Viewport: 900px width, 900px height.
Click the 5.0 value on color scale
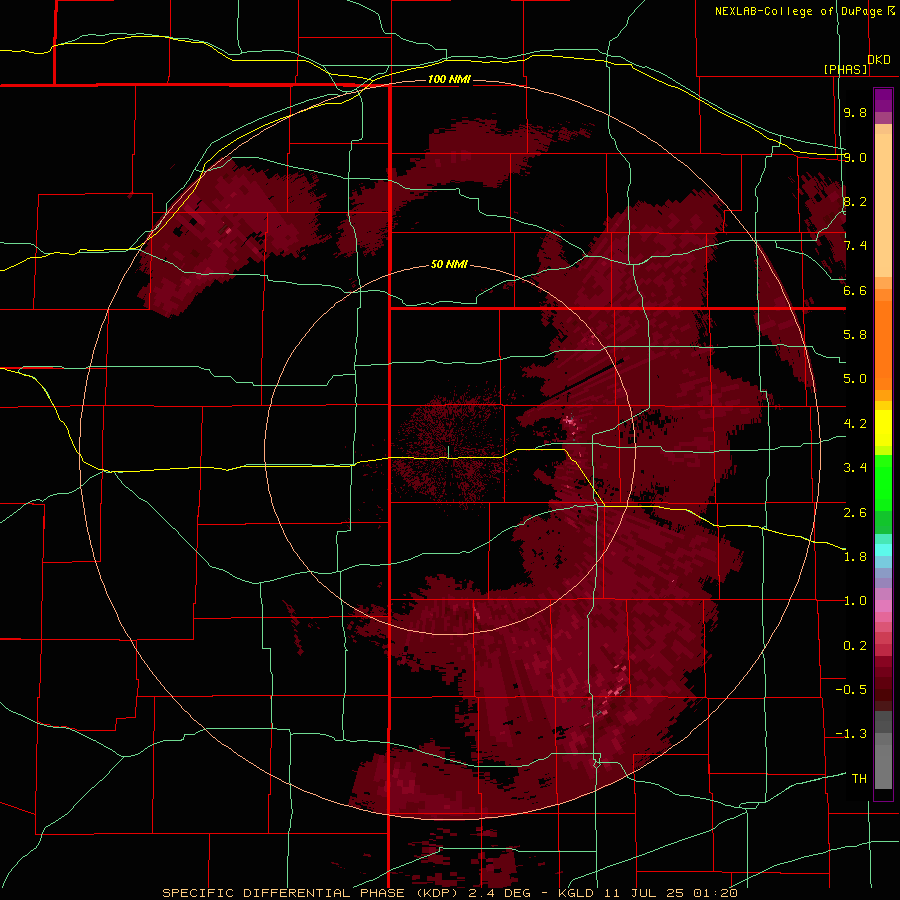[x=855, y=379]
